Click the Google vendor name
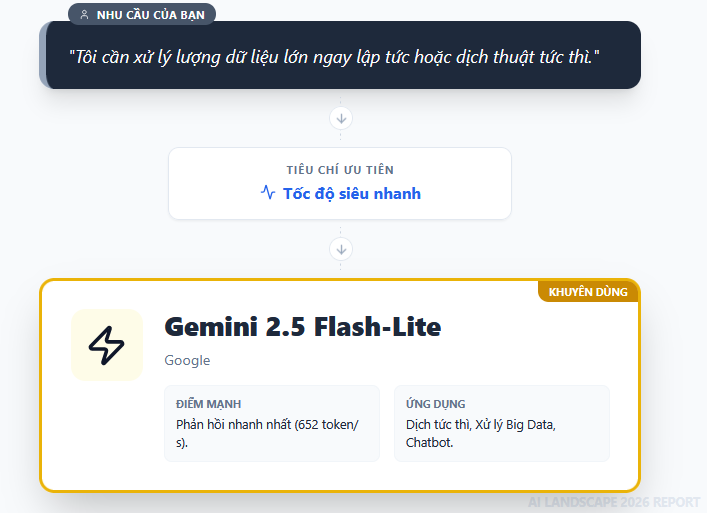Image resolution: width=707 pixels, height=513 pixels. pyautogui.click(x=187, y=360)
